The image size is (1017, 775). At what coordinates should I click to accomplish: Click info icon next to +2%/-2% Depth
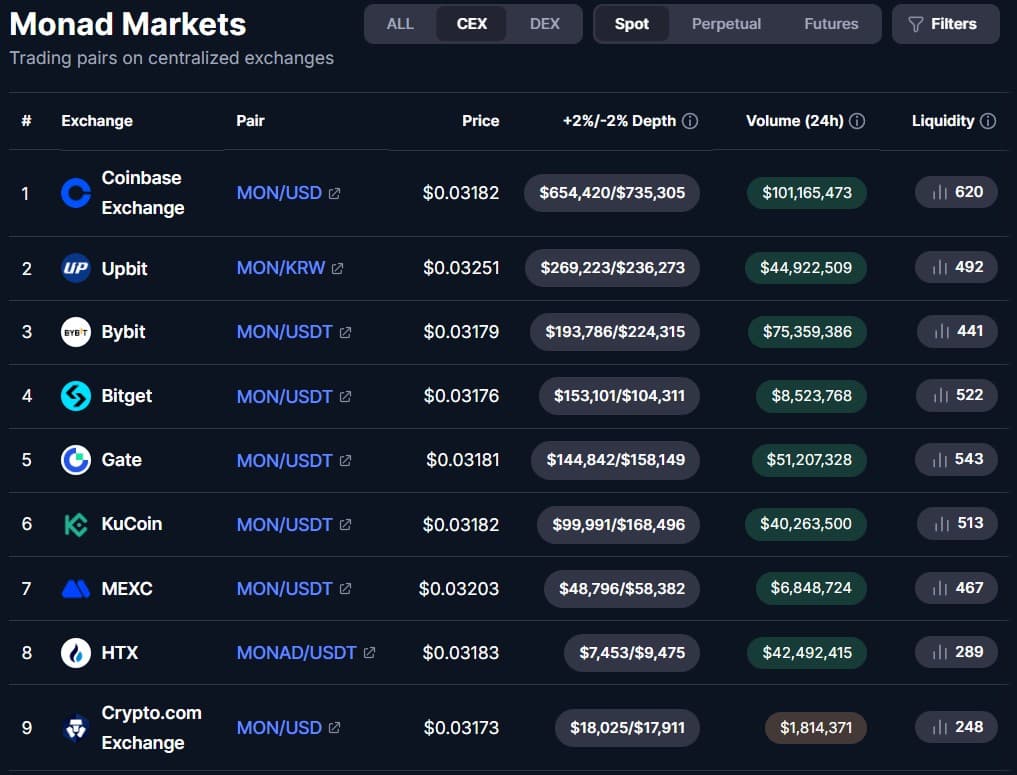690,121
